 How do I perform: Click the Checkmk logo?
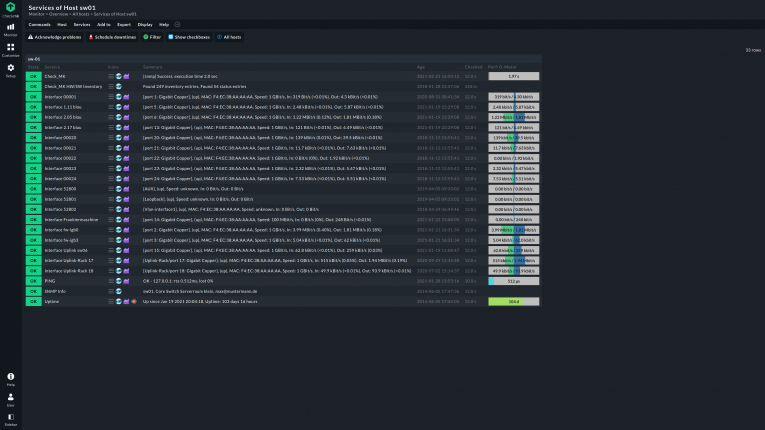pyautogui.click(x=10, y=9)
